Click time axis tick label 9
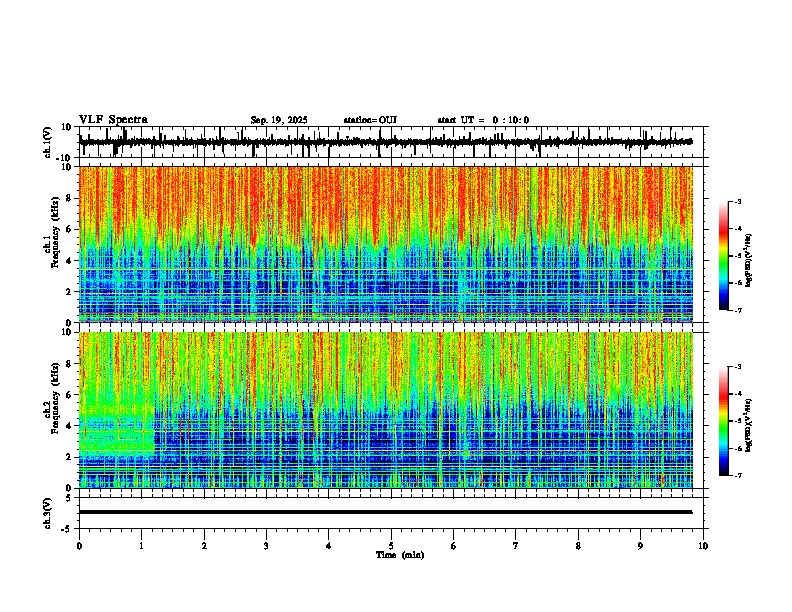This screenshot has width=792, height=612. 640,546
